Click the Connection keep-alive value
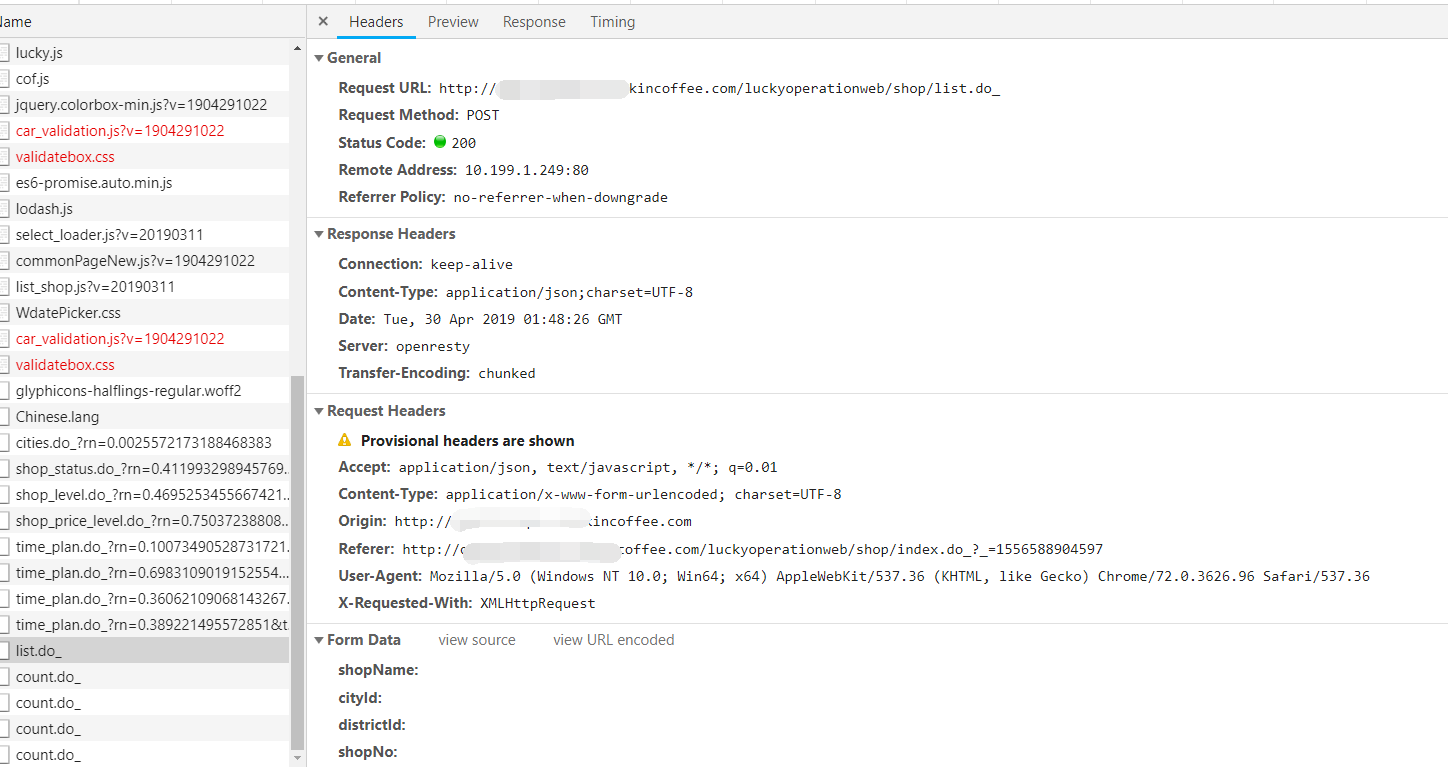The image size is (1448, 767). (471, 264)
